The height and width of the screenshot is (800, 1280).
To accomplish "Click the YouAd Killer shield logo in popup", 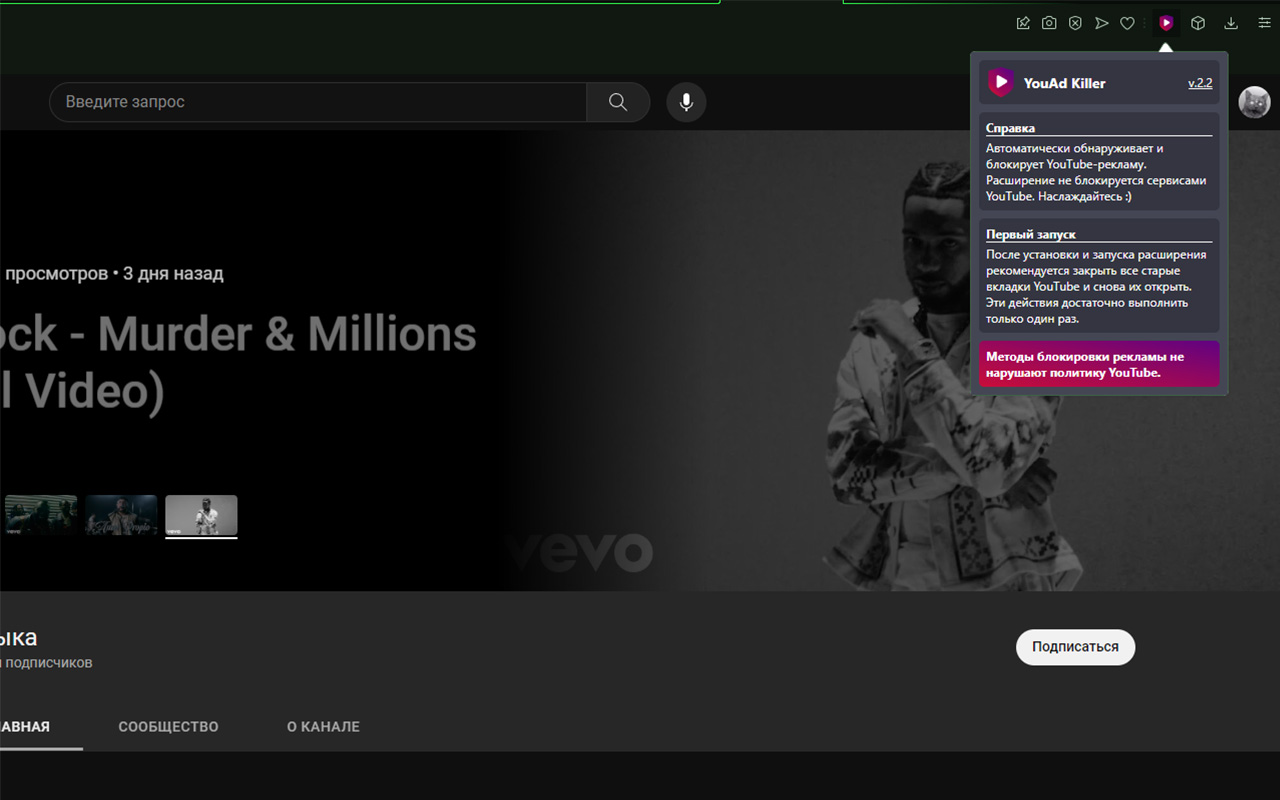I will tap(1001, 83).
